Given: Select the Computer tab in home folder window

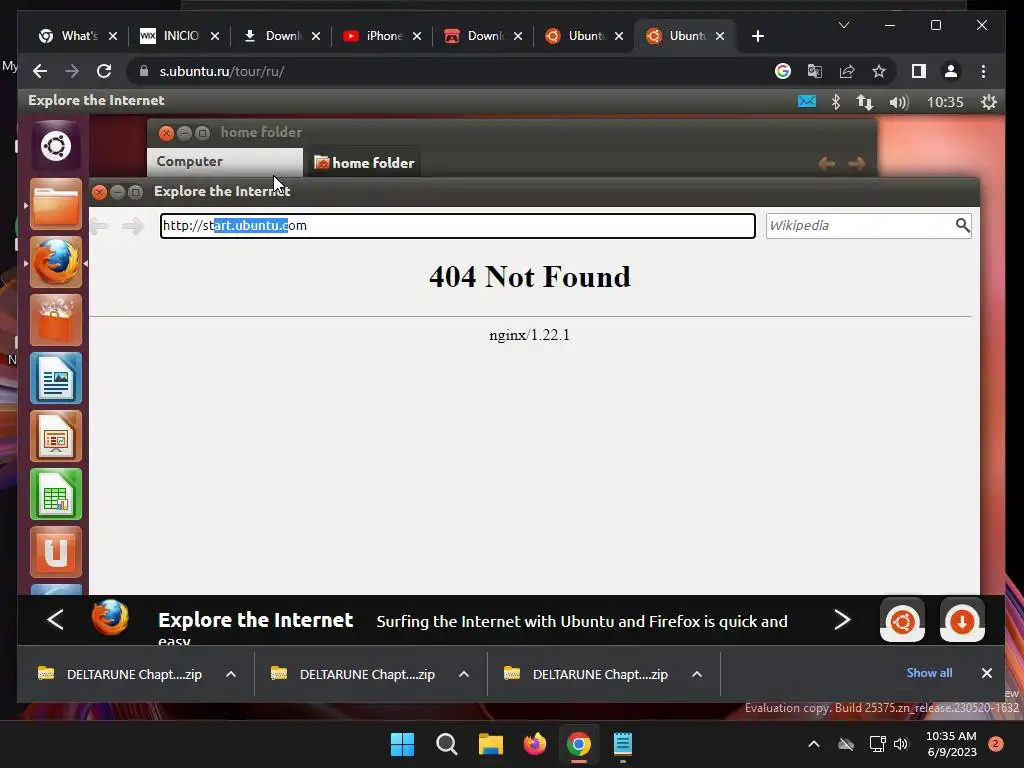Looking at the screenshot, I should tap(225, 162).
